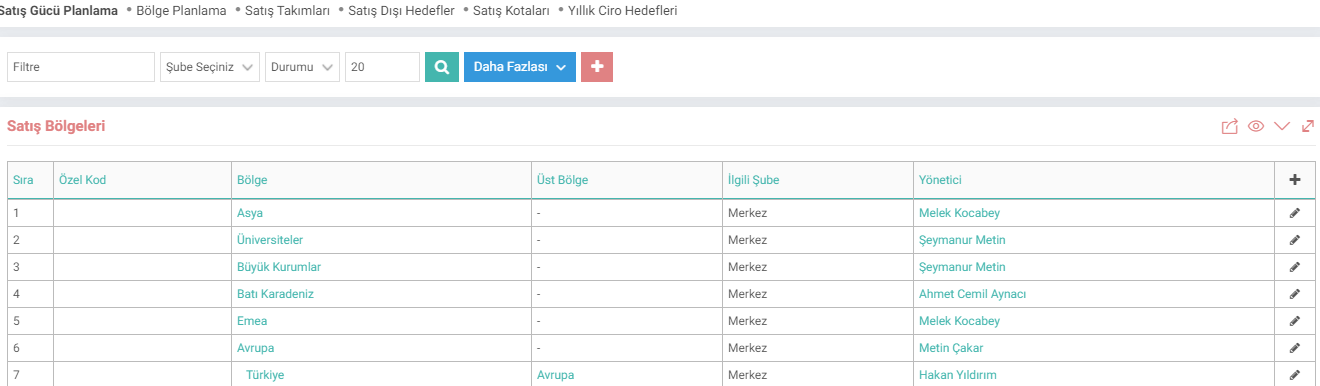Screen dimensions: 1320x386
Task: Open the Üniversiteler region link
Action: coord(270,240)
